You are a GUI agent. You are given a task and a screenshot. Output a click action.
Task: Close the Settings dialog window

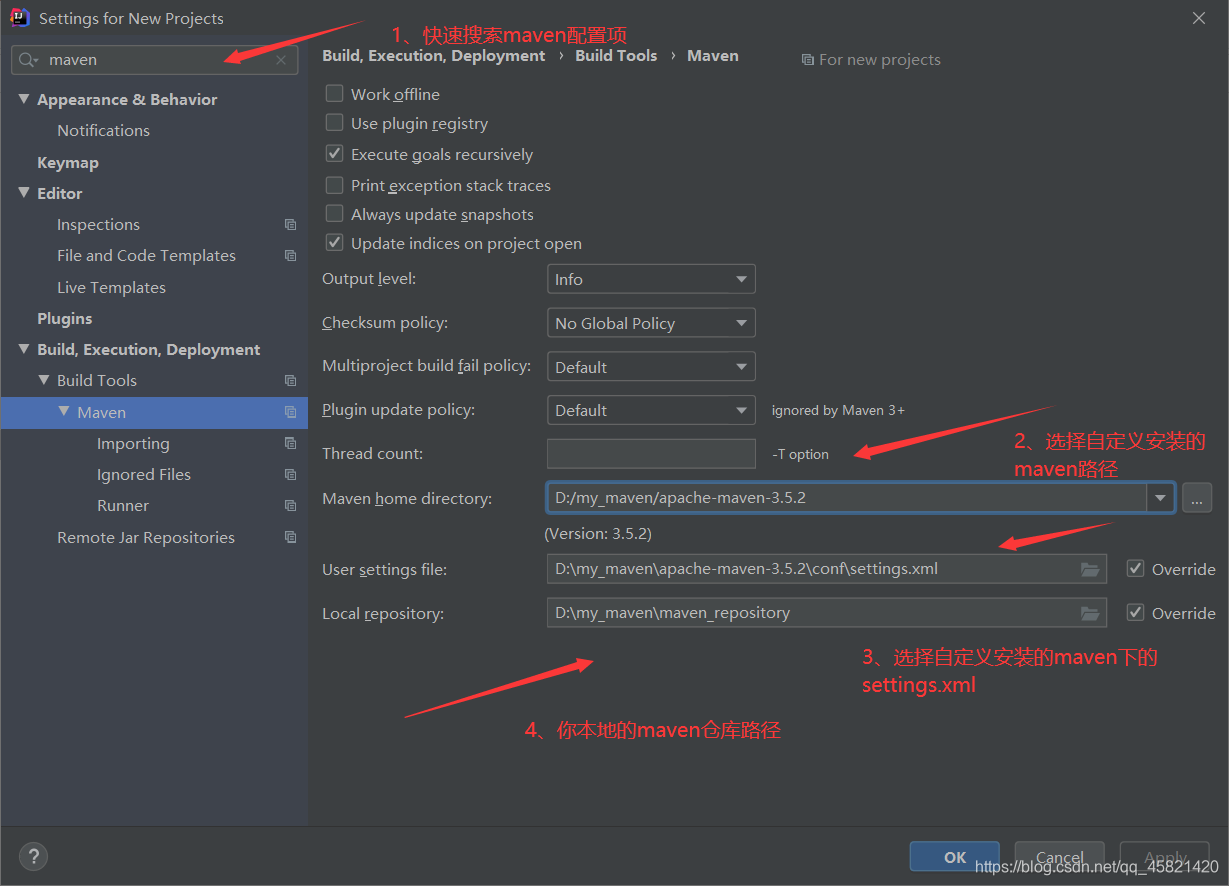1199,18
